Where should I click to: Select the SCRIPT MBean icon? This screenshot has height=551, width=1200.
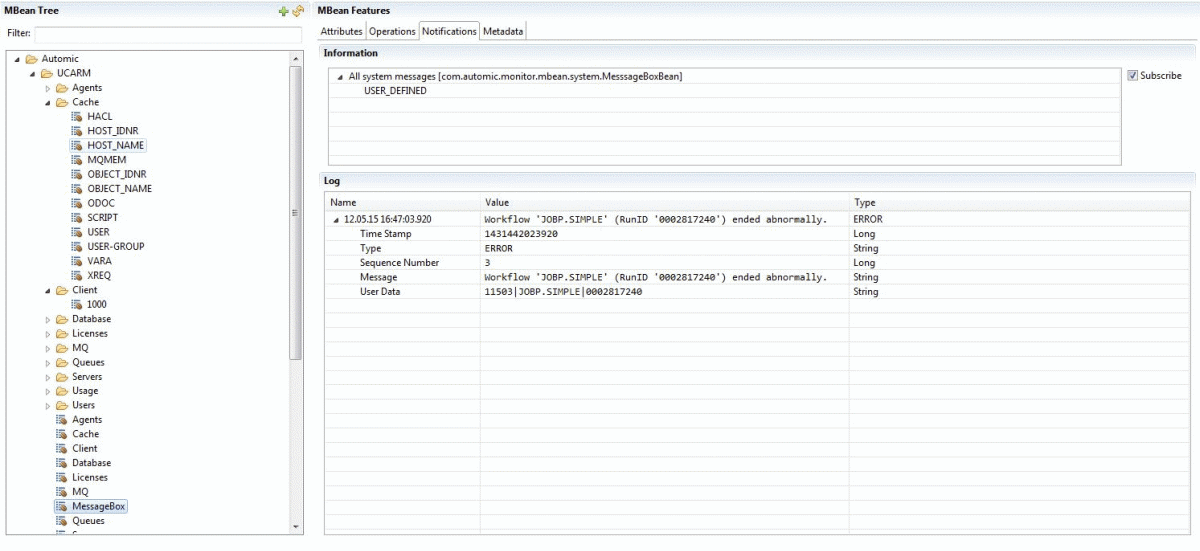pyautogui.click(x=77, y=217)
